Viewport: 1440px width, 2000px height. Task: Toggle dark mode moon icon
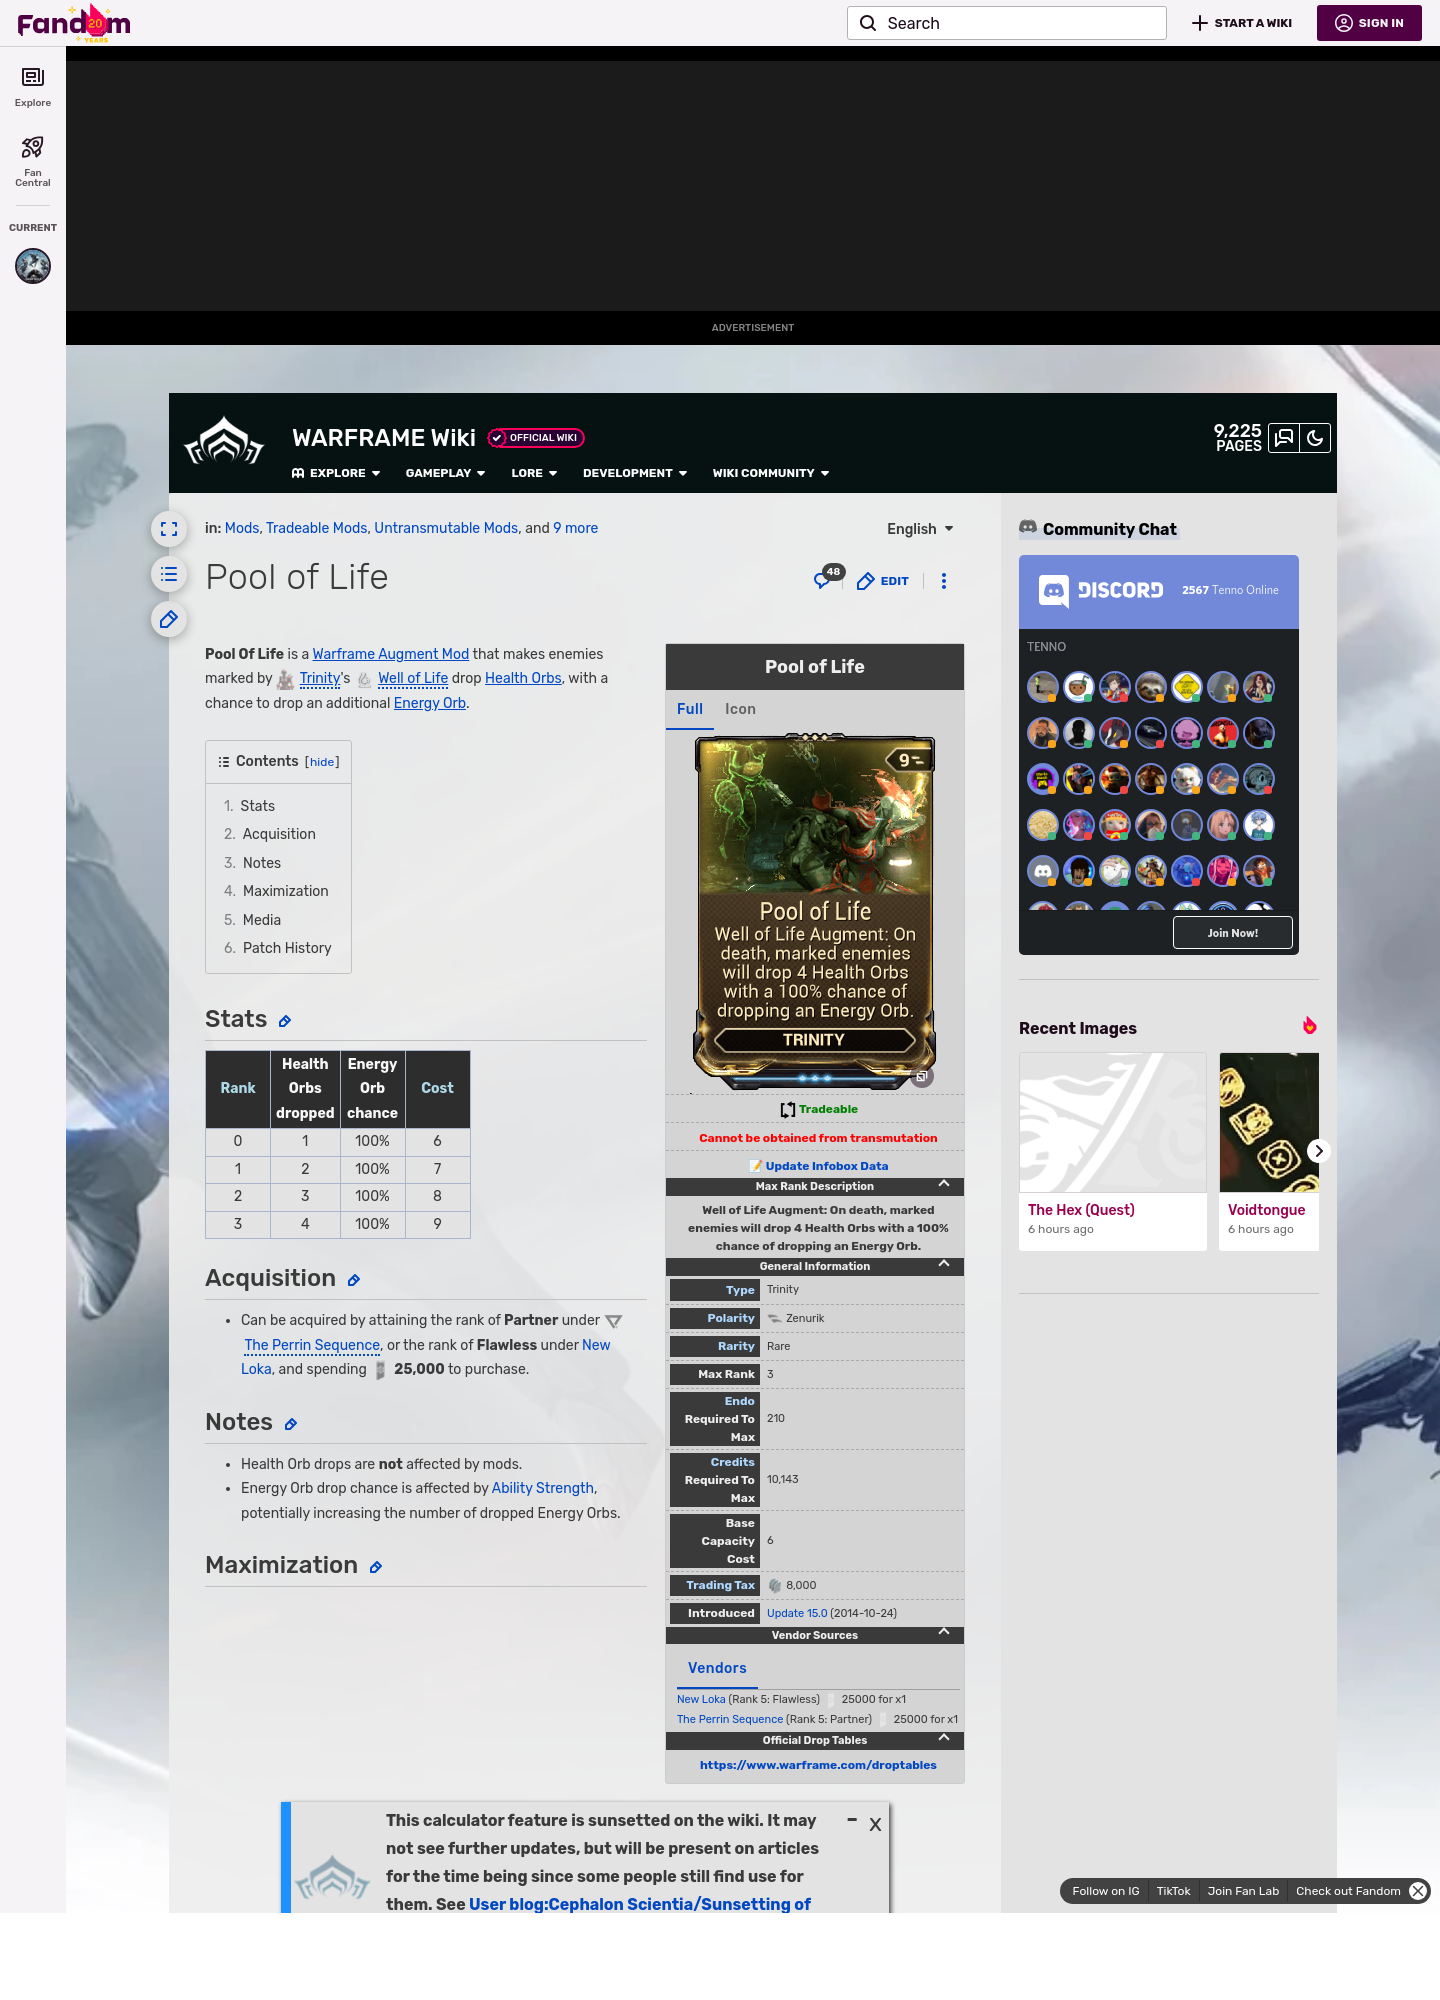tap(1315, 438)
